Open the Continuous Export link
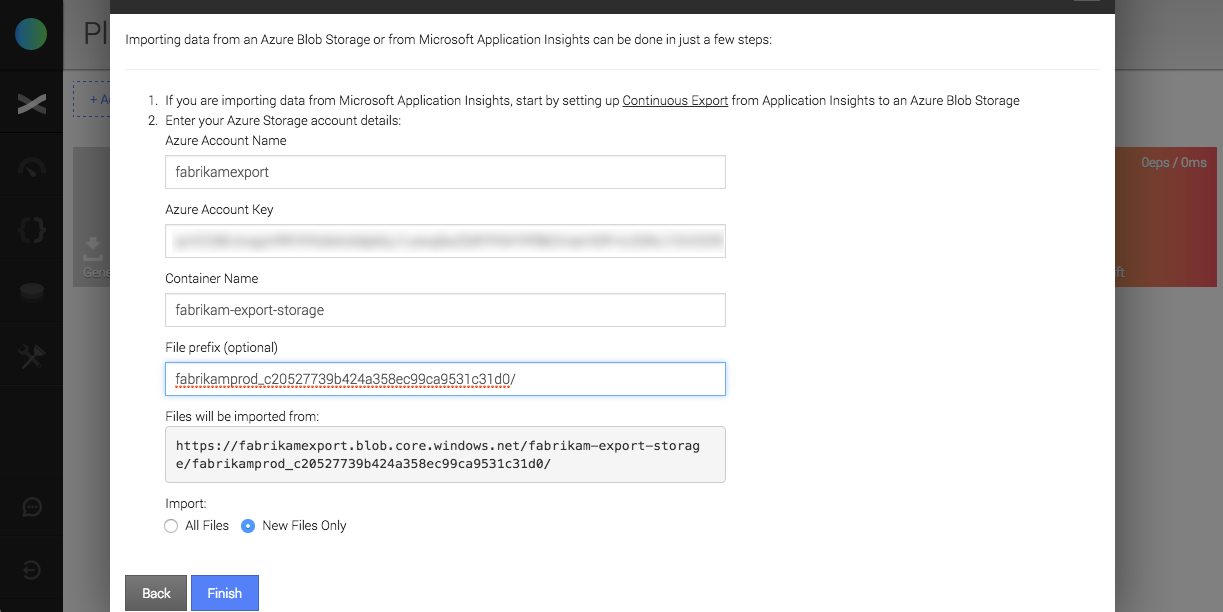 coord(675,101)
